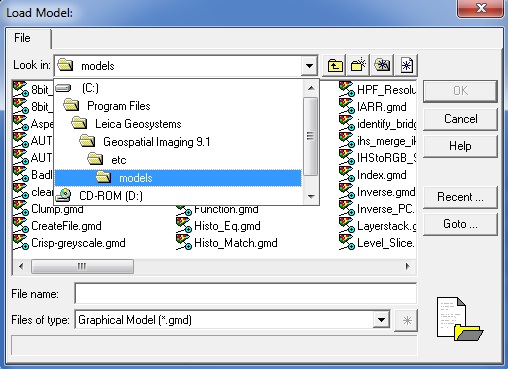
Task: Select Crisp-greyscale.gmd file name
Action: tap(78, 243)
